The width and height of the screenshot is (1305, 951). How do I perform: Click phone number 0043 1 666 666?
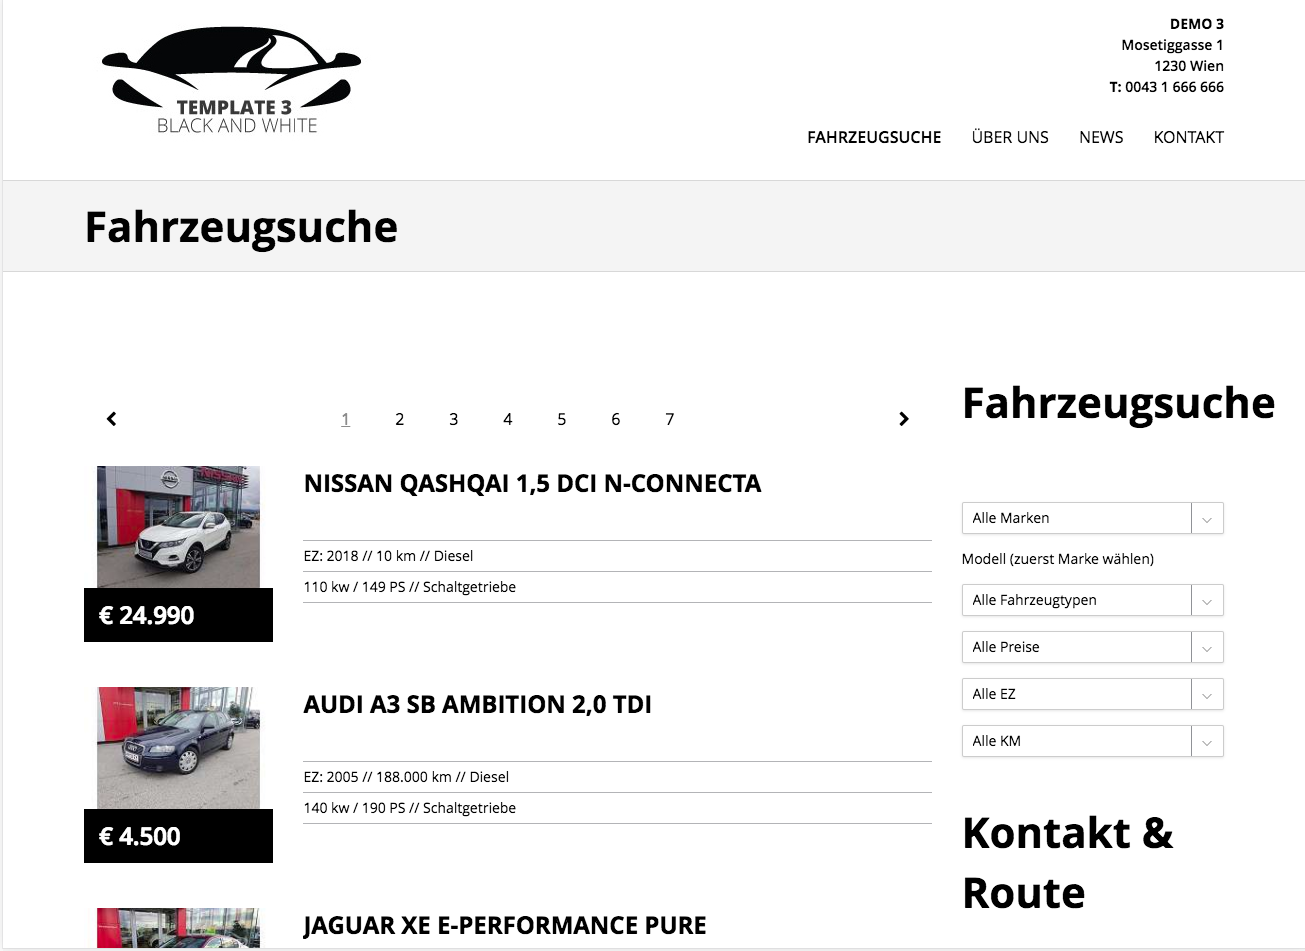tap(1174, 87)
